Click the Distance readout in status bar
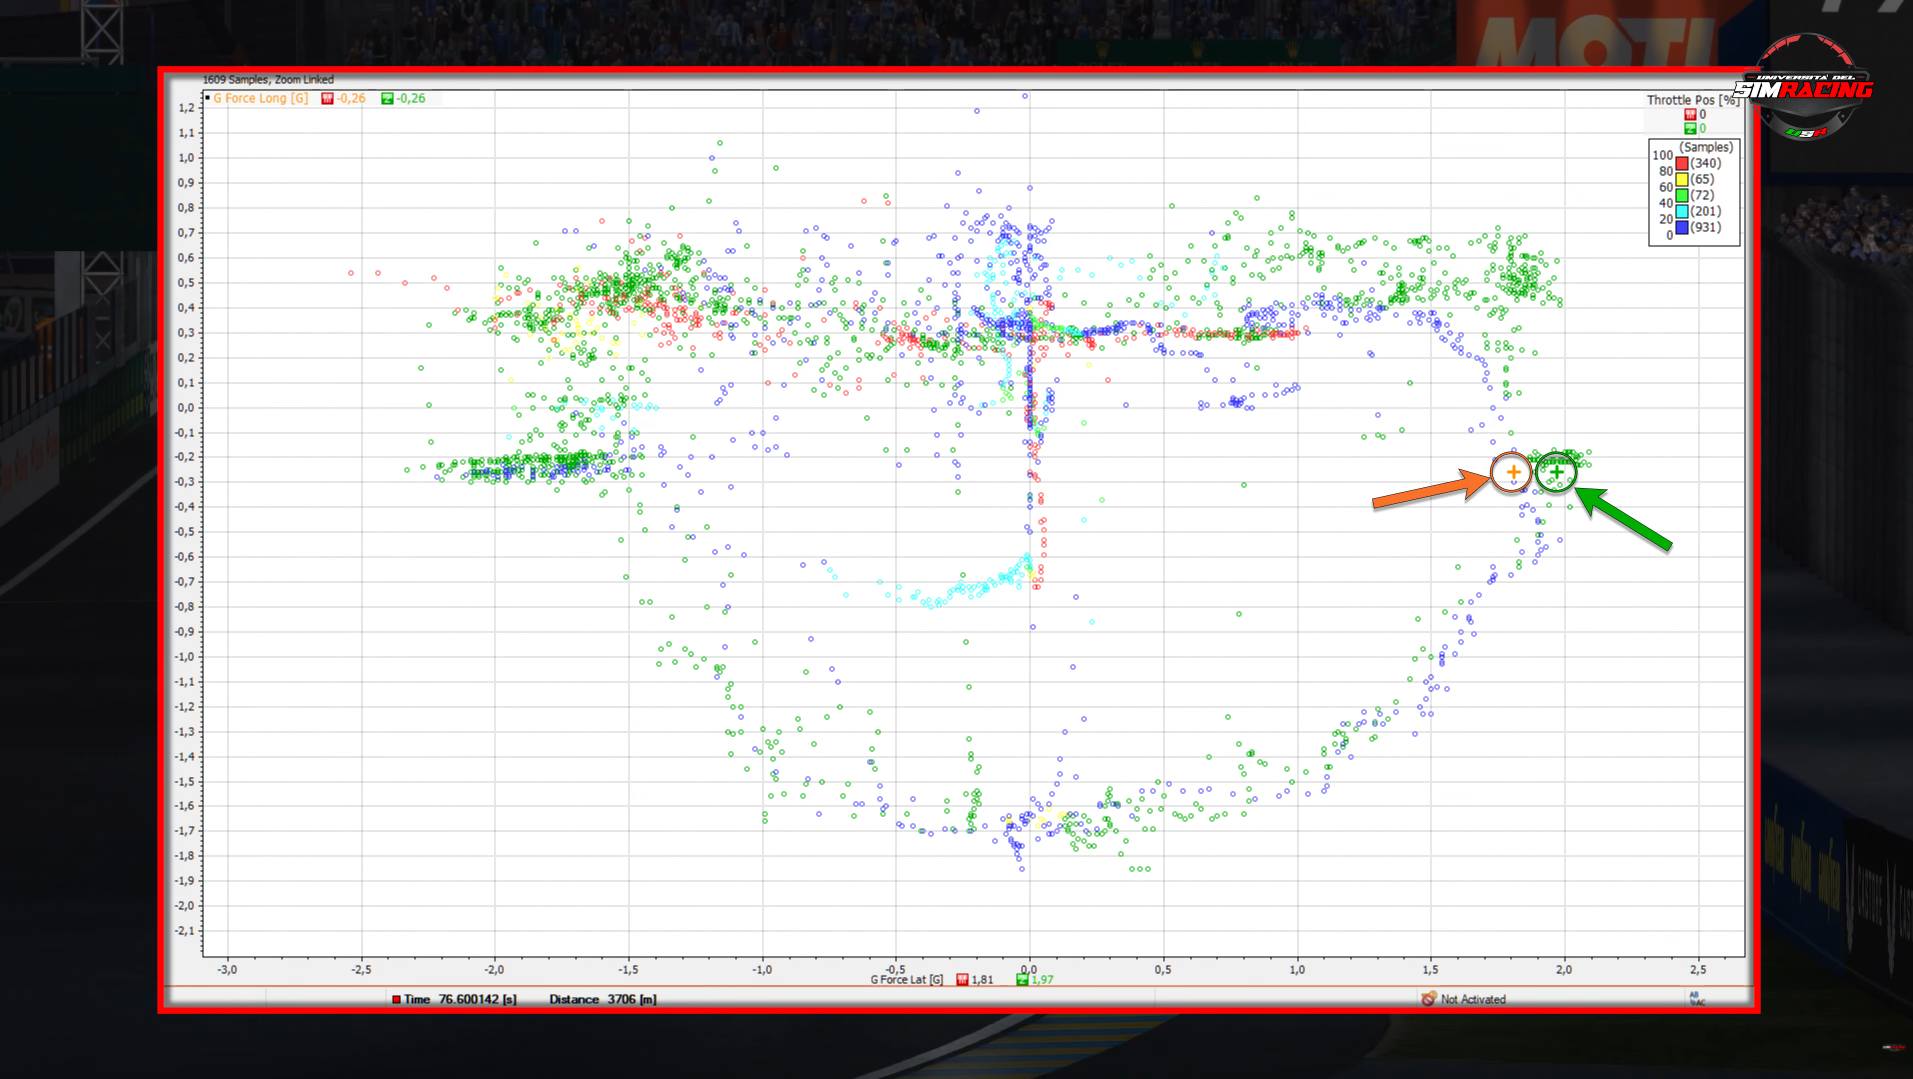Screen dimensions: 1913x1079 click(x=602, y=999)
